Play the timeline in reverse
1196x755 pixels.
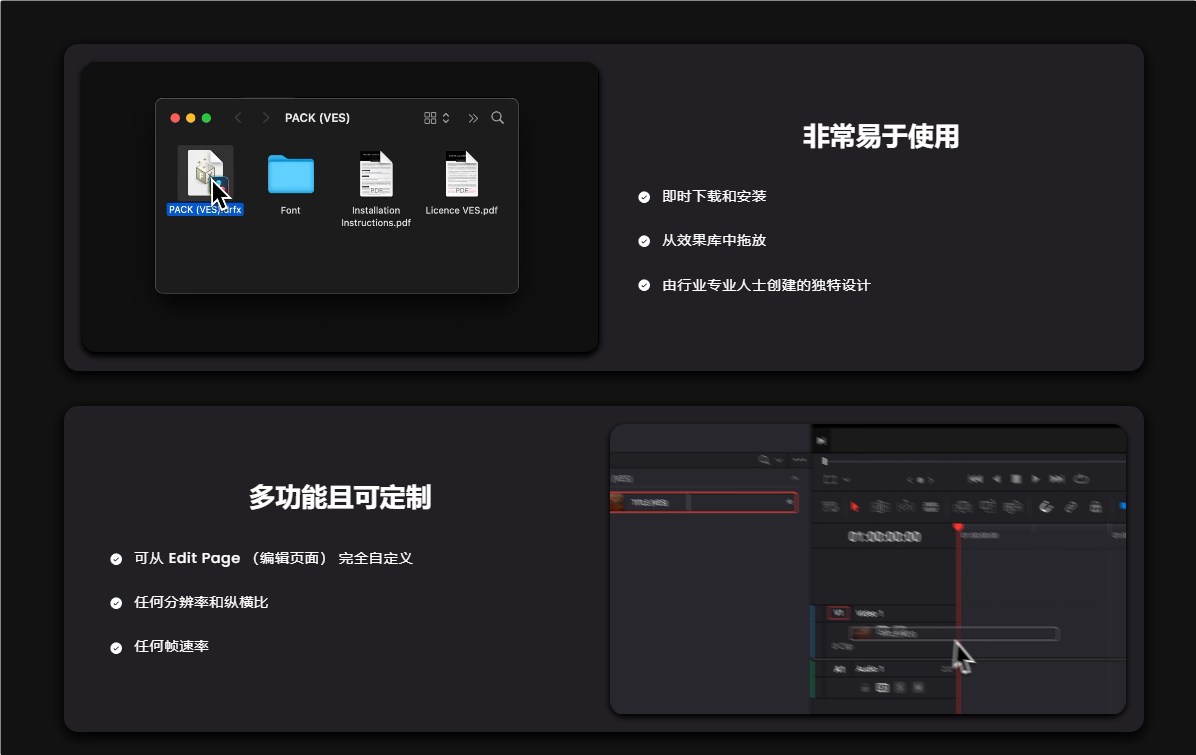pyautogui.click(x=996, y=479)
